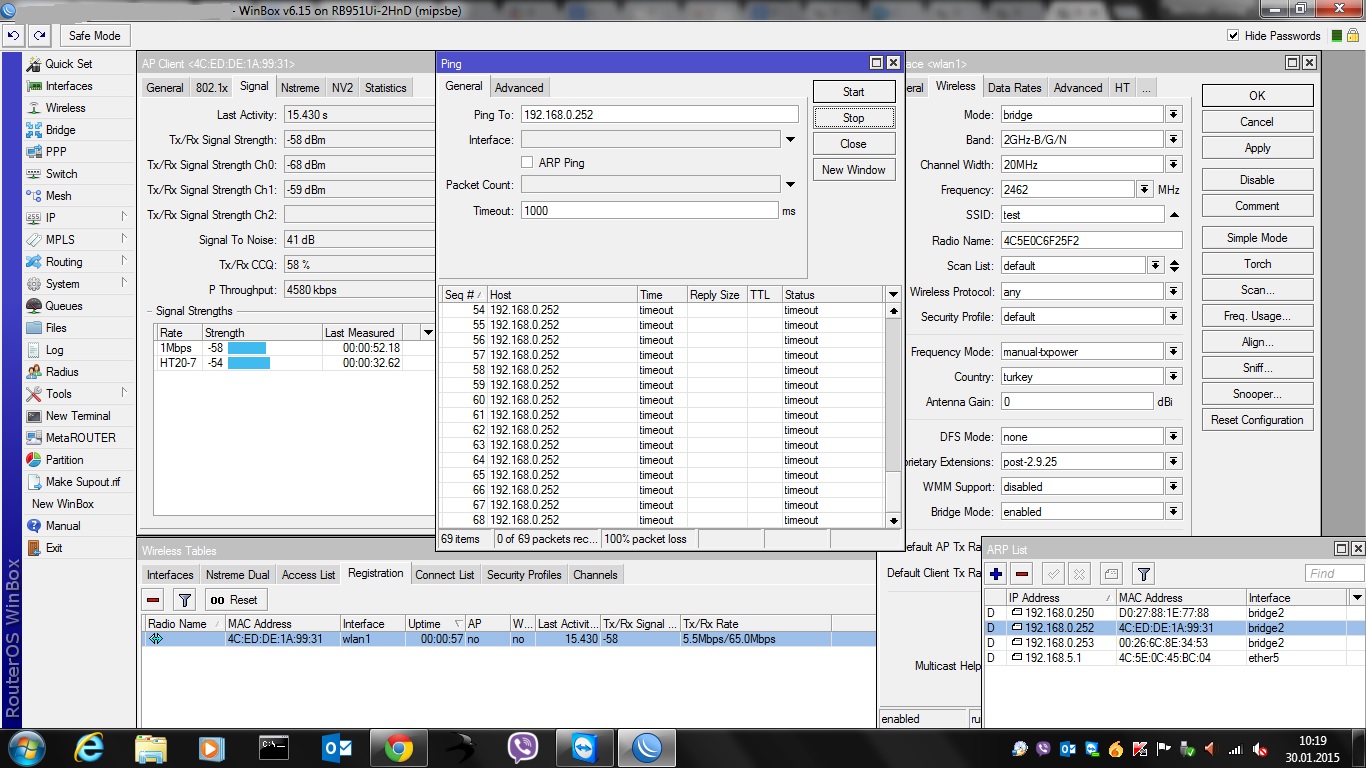Click the blue plus icon in ARP List
The width and height of the screenshot is (1366, 768).
[x=996, y=574]
